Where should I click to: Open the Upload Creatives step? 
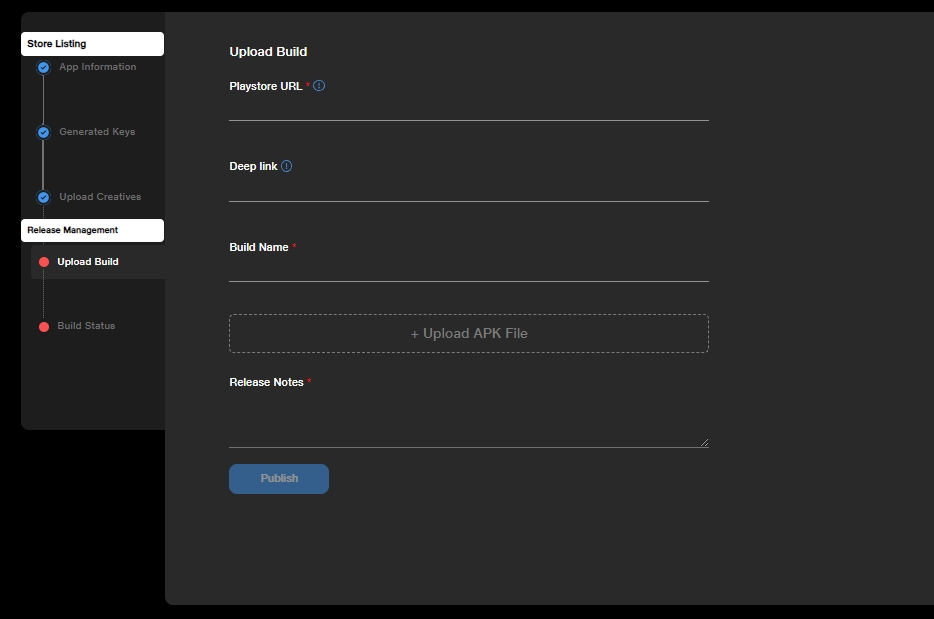click(x=100, y=197)
